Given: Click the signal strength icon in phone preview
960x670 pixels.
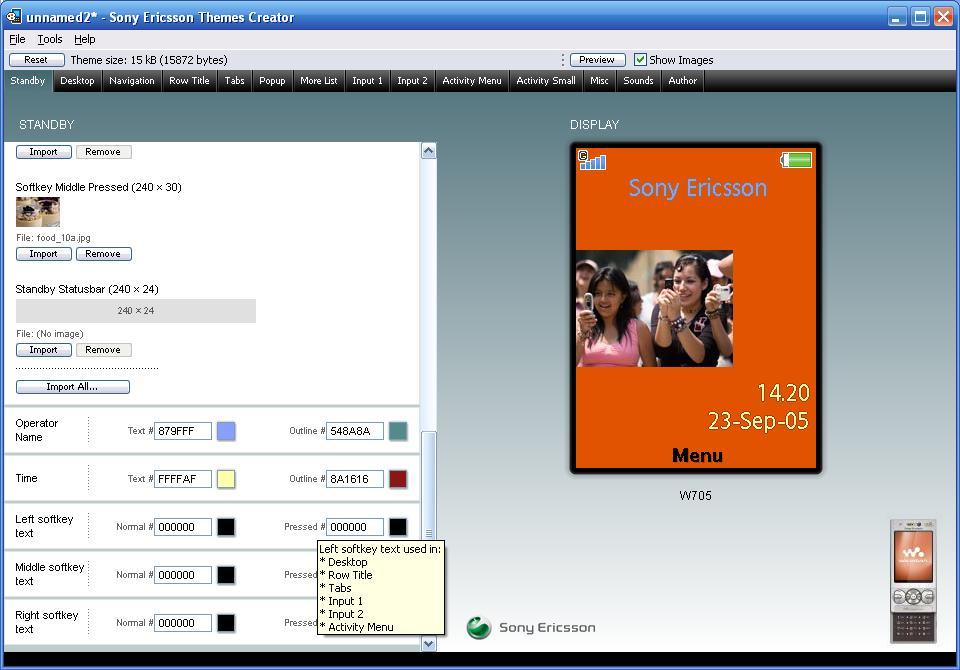Looking at the screenshot, I should 592,160.
